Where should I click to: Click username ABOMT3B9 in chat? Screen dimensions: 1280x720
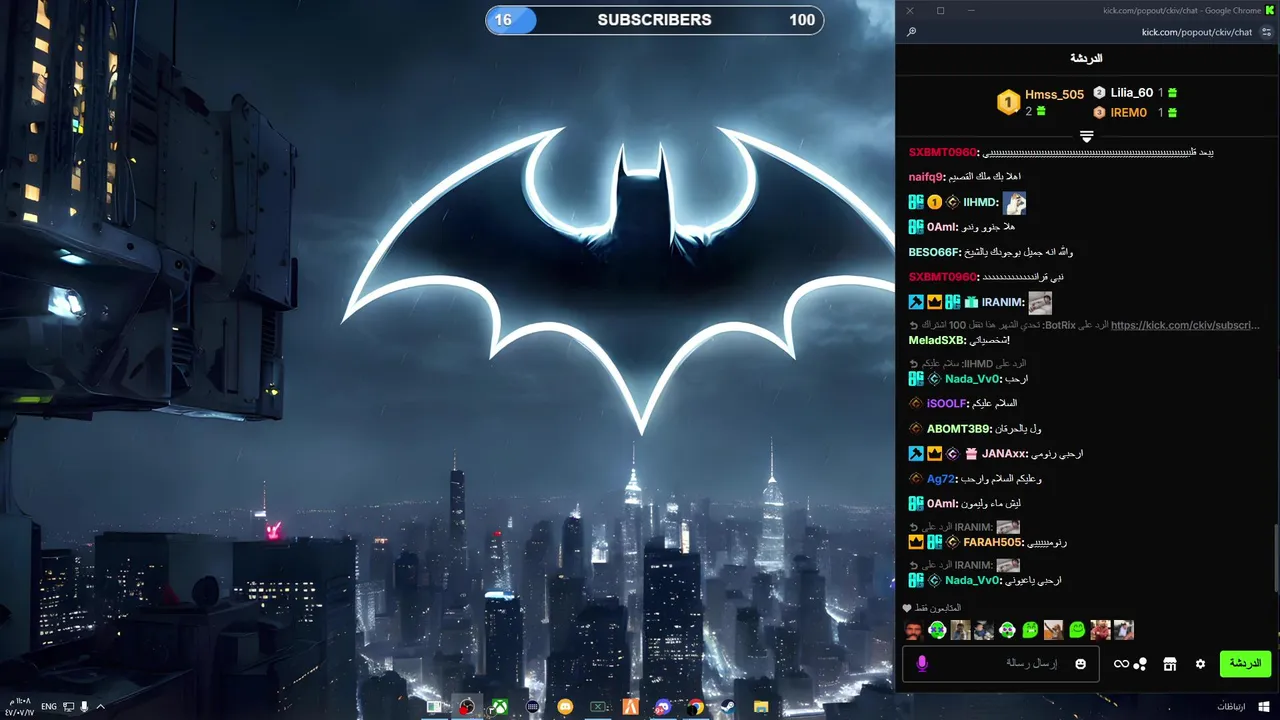[959, 429]
